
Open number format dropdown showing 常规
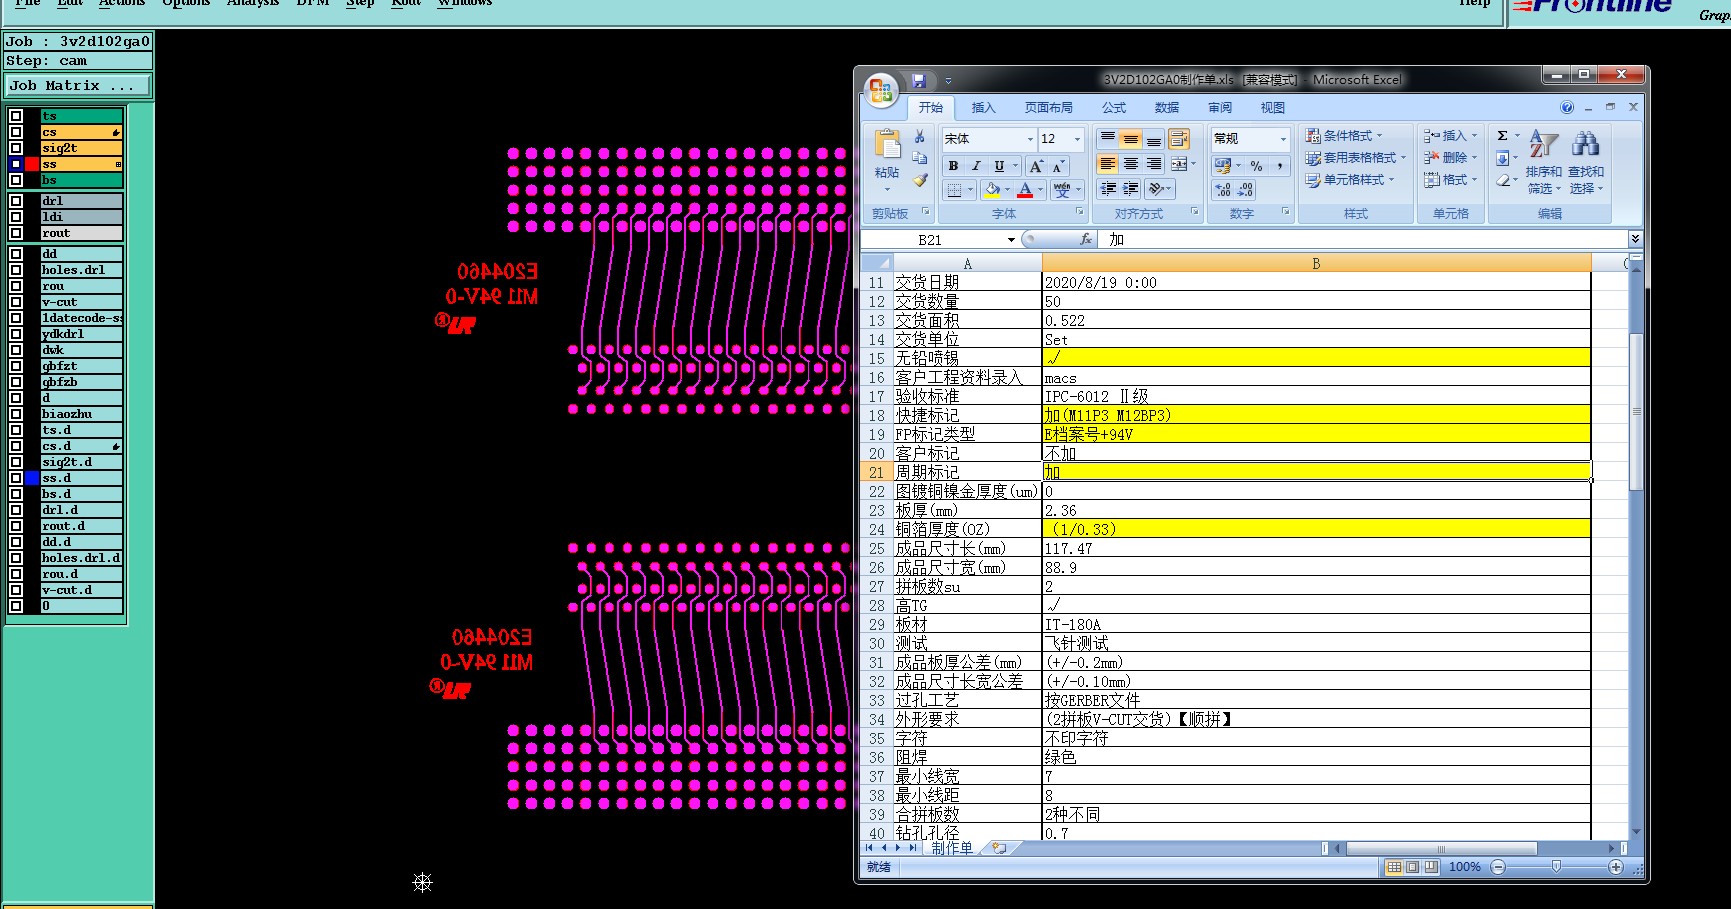(x=1283, y=139)
